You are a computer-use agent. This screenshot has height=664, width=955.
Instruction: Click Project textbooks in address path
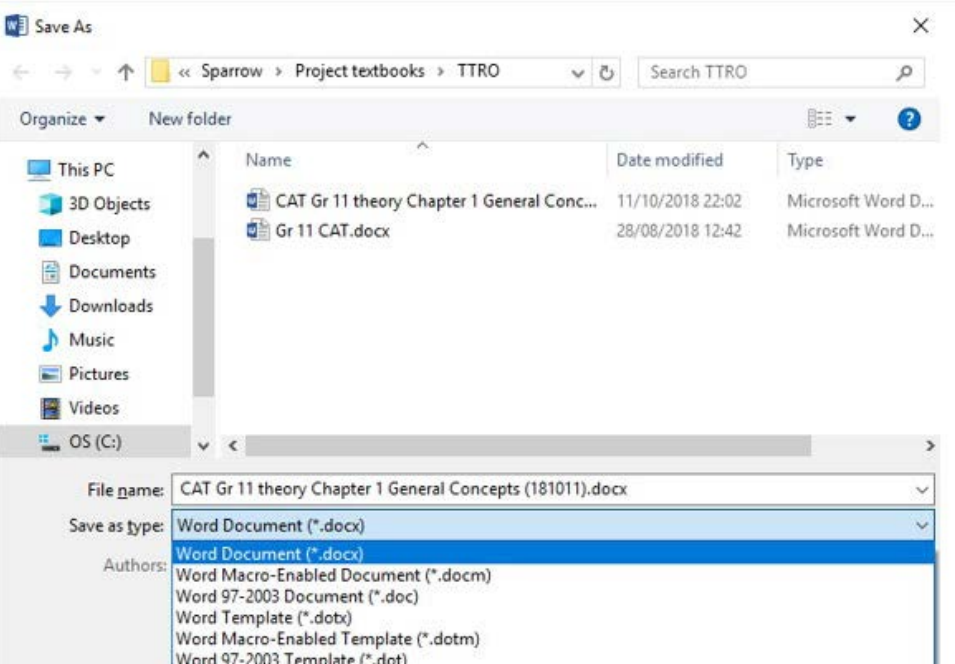pos(359,71)
